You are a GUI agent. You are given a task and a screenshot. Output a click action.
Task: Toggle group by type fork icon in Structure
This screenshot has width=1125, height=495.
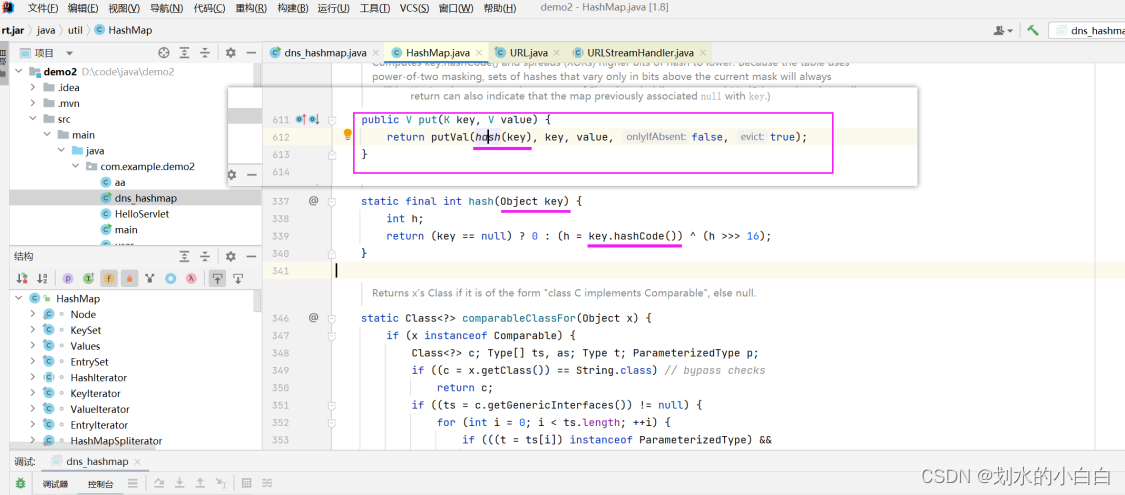tap(150, 278)
